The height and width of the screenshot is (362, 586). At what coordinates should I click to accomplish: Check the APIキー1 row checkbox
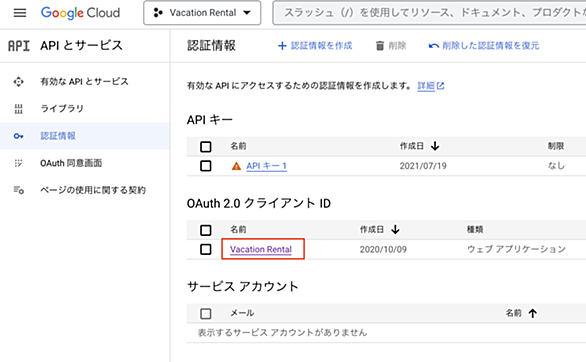click(x=206, y=166)
